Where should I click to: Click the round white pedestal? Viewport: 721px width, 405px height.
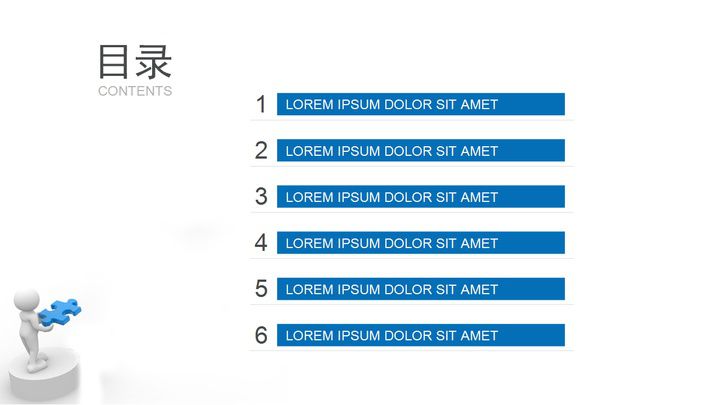pyautogui.click(x=46, y=379)
